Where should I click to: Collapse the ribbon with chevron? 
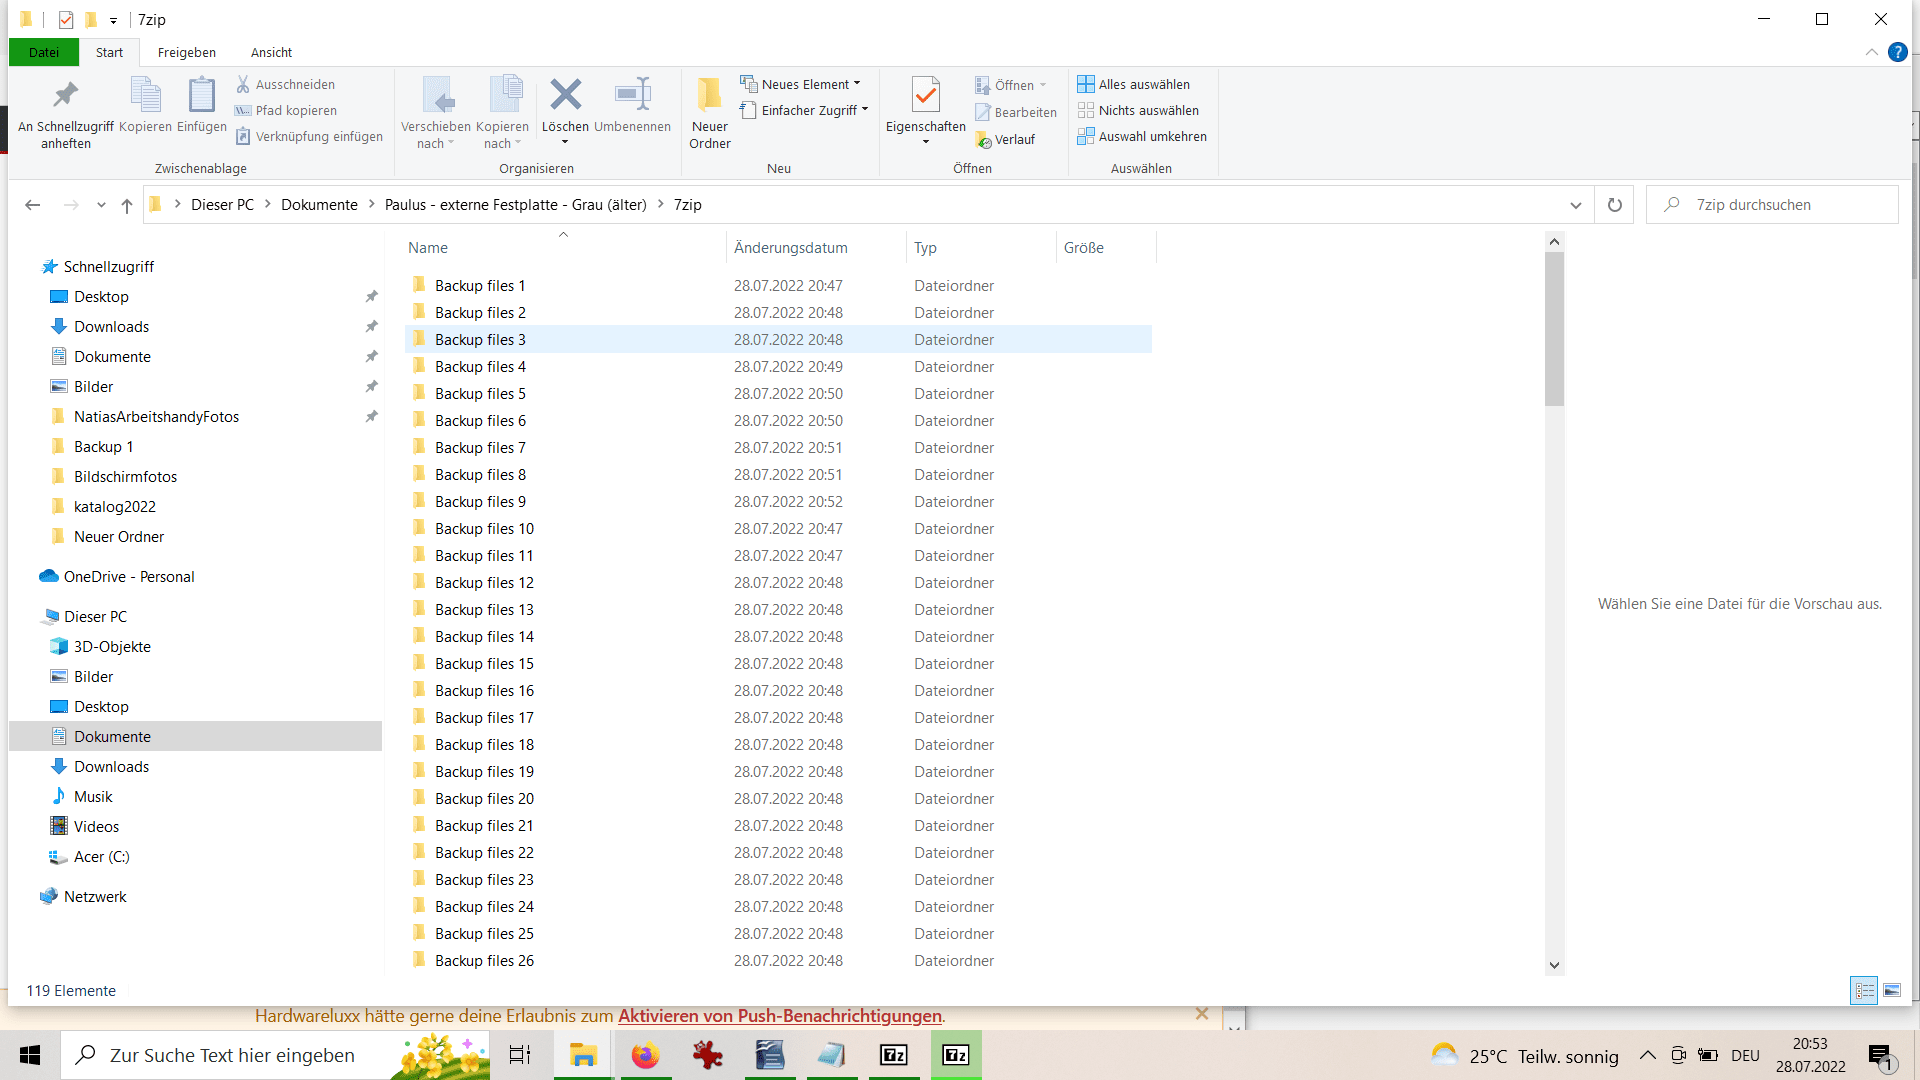click(1871, 52)
